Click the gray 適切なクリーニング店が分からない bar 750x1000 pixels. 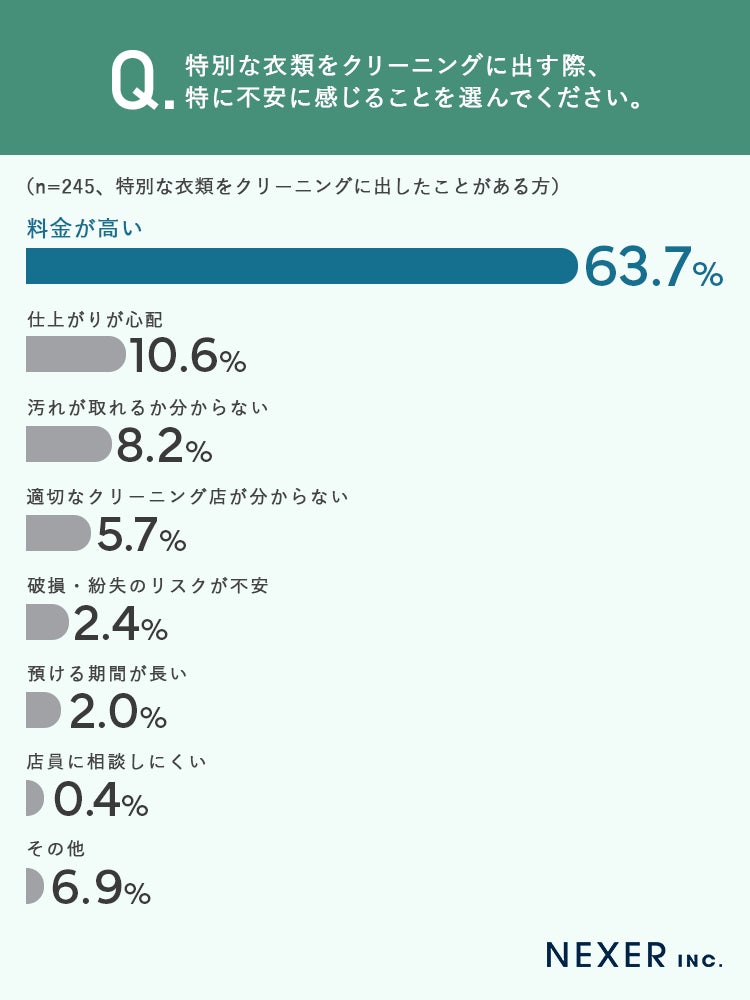click(x=57, y=533)
